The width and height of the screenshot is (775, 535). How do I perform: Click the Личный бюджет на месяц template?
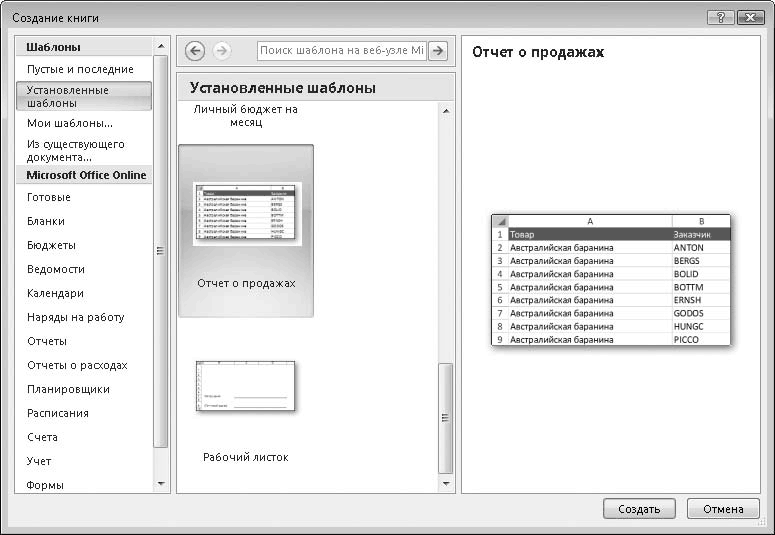pos(246,116)
